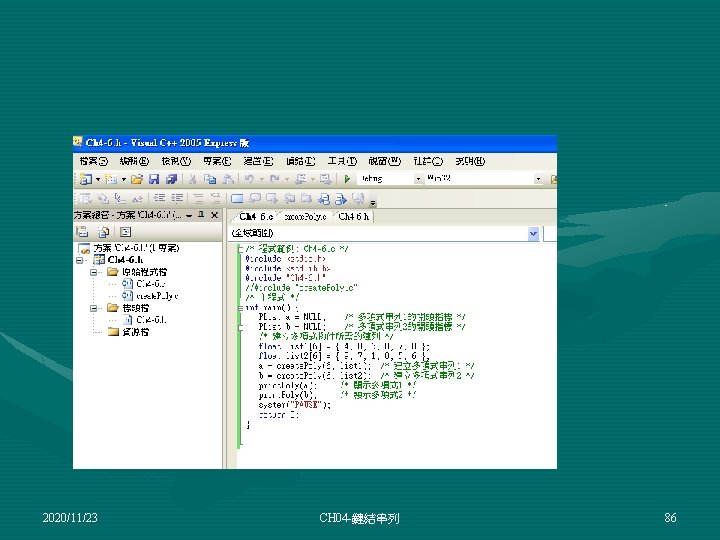Open the 檔案(F) File menu
The width and height of the screenshot is (720, 540).
point(93,161)
